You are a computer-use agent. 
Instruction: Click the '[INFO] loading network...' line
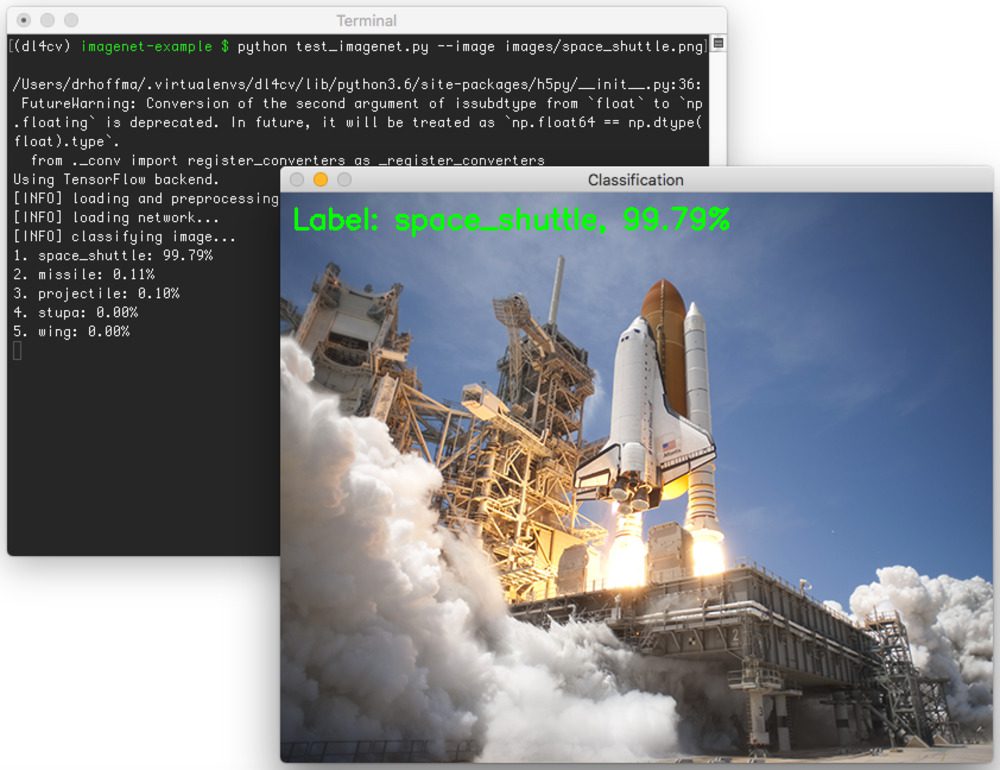pos(116,218)
